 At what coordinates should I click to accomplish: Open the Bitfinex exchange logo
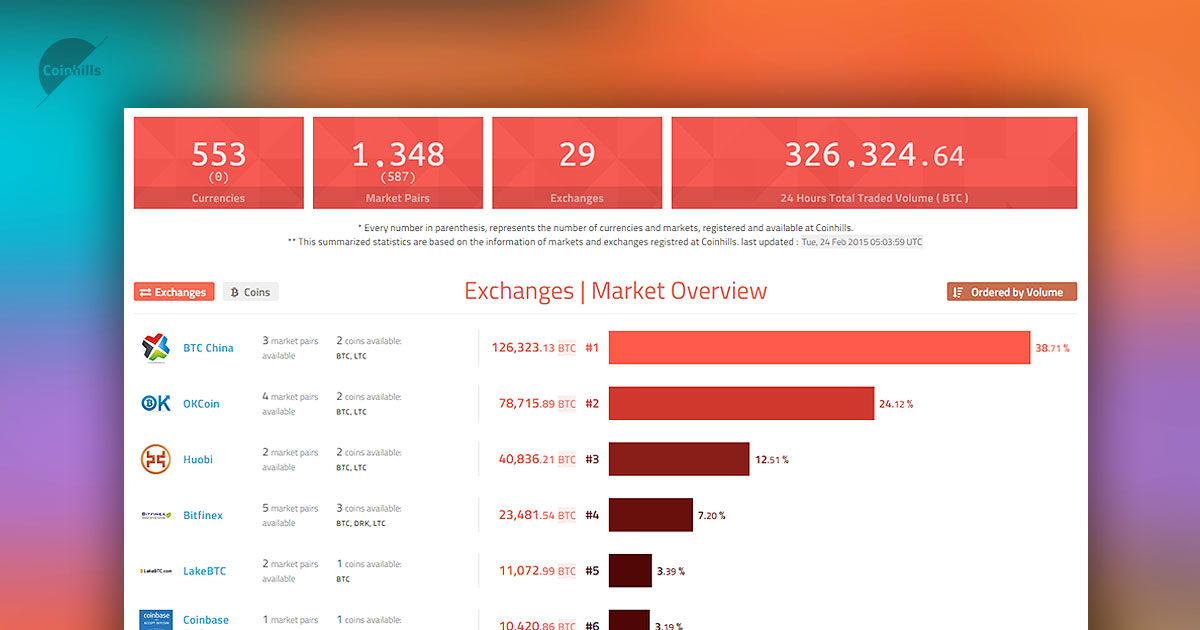156,516
